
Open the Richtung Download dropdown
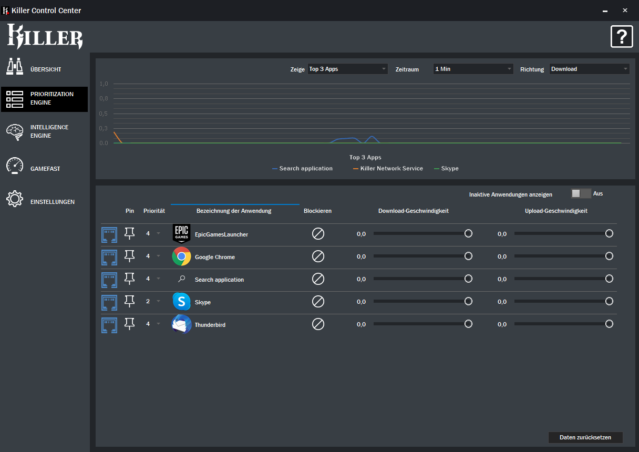tap(588, 69)
